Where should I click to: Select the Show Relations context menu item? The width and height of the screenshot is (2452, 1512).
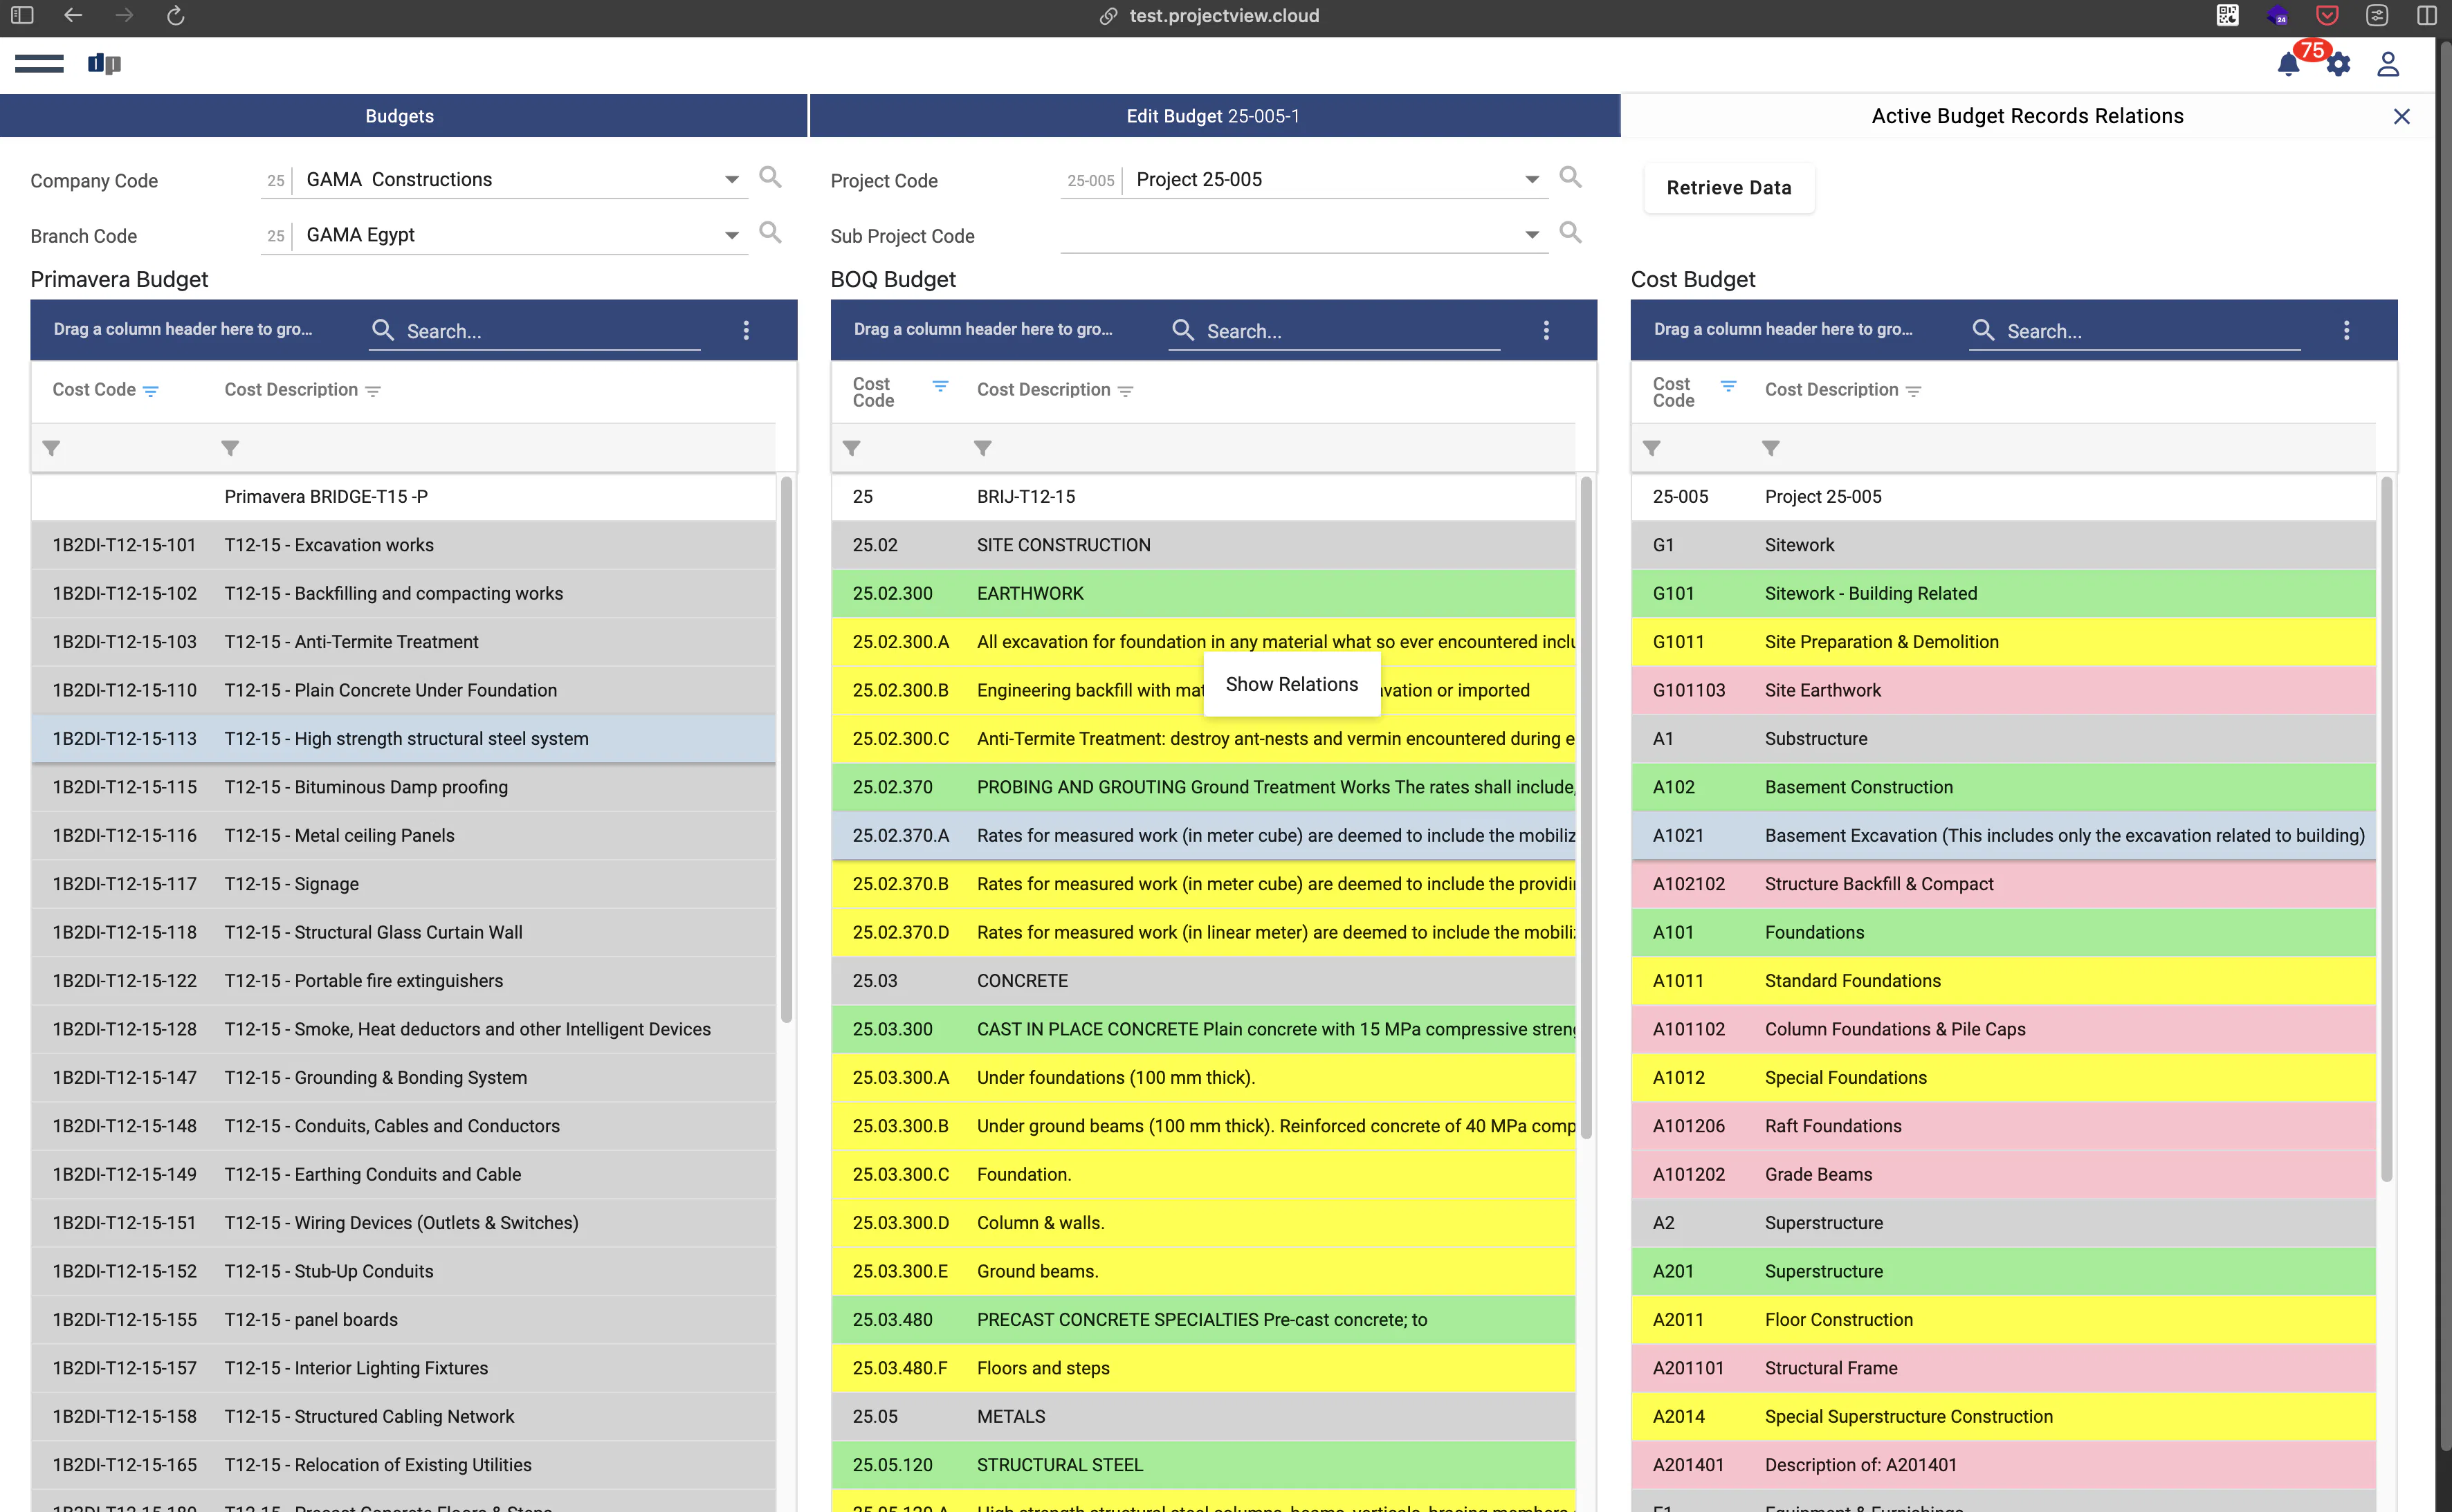pos(1291,684)
